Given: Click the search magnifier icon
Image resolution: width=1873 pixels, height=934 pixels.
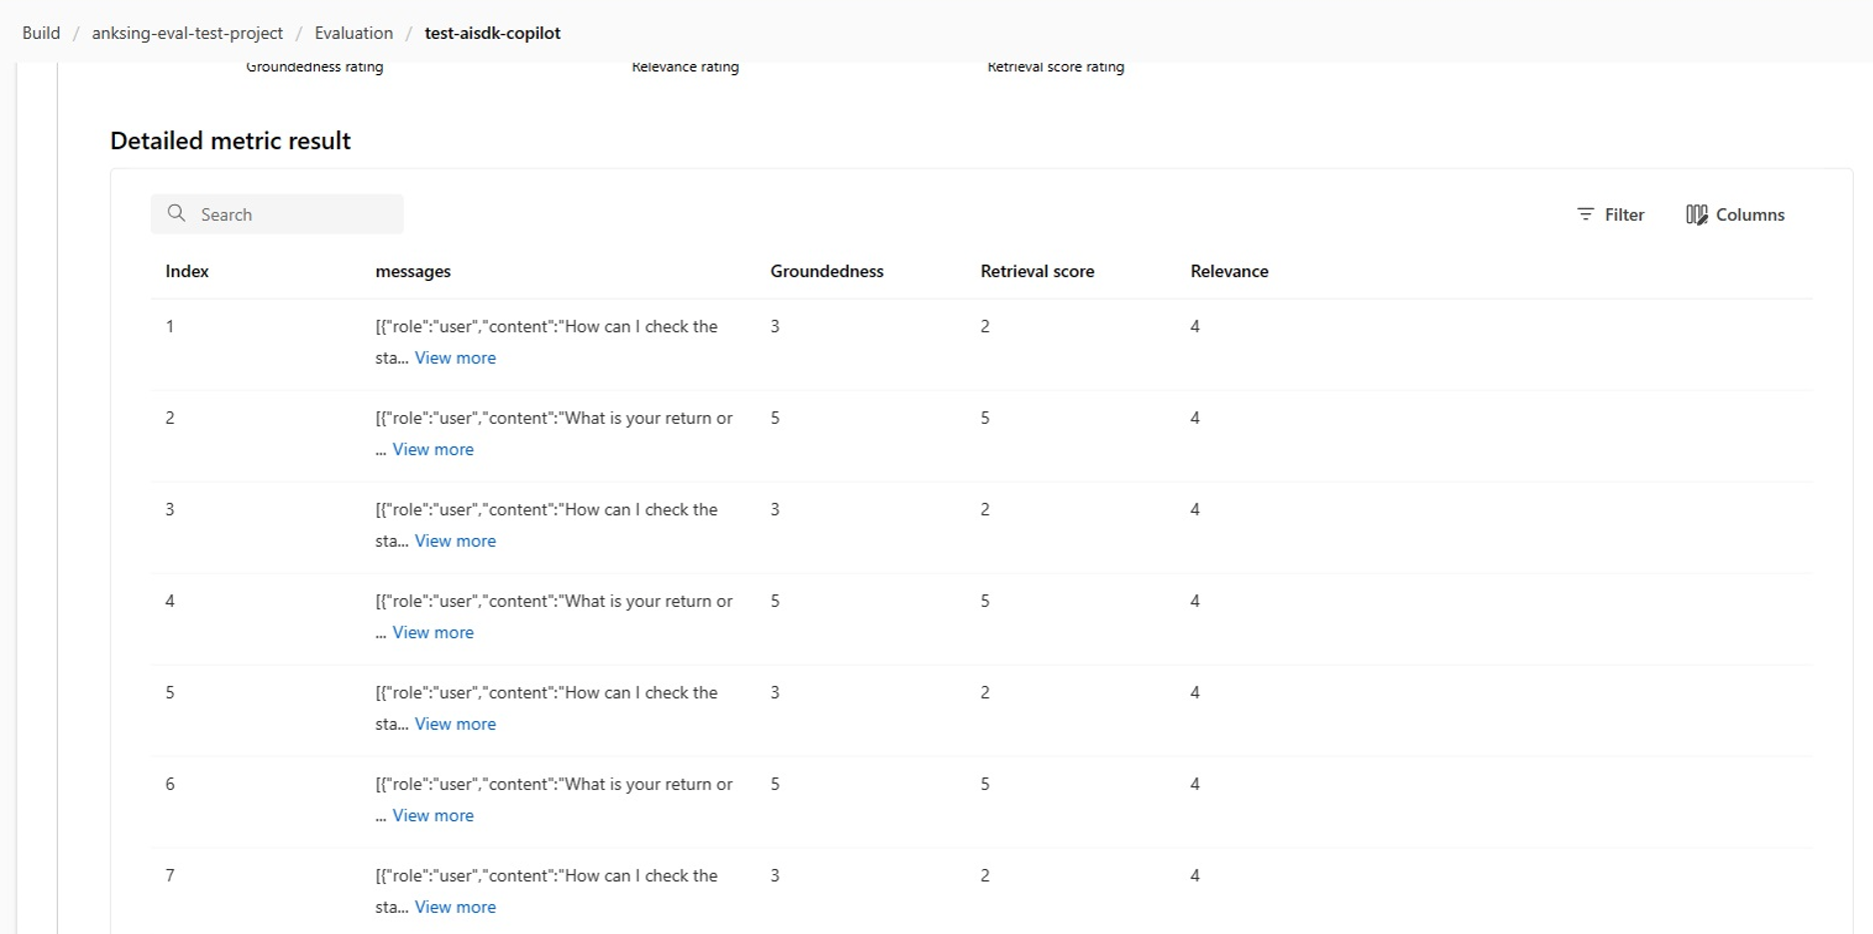Looking at the screenshot, I should point(177,213).
